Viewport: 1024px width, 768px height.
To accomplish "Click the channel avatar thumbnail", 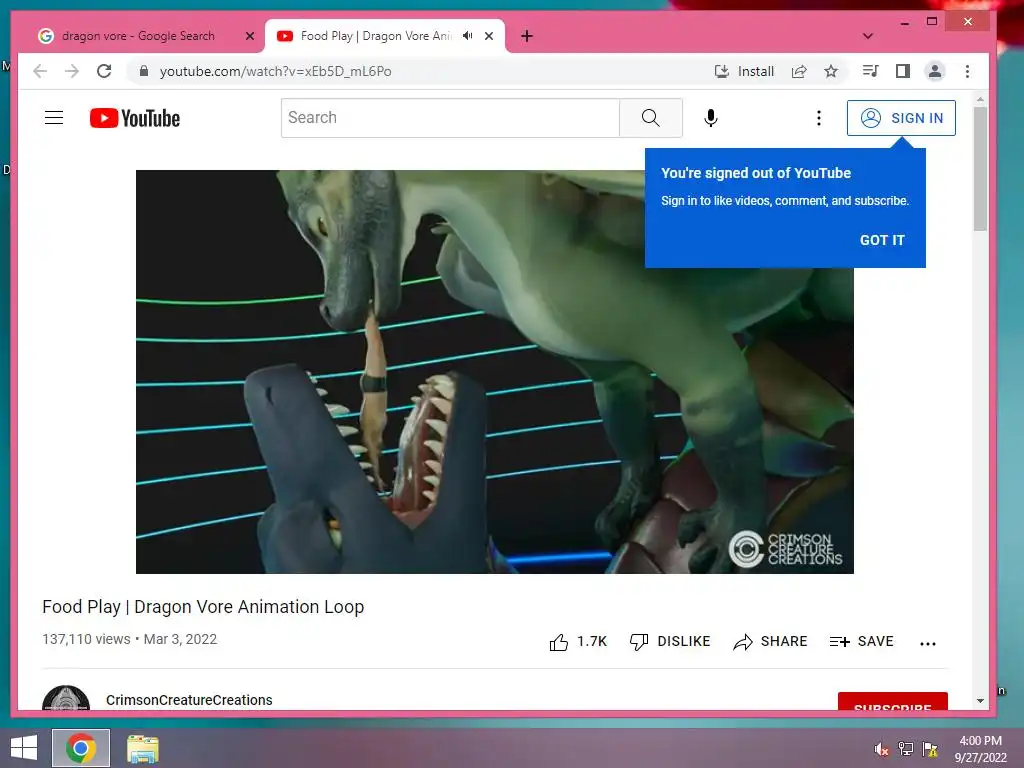I will tap(65, 699).
